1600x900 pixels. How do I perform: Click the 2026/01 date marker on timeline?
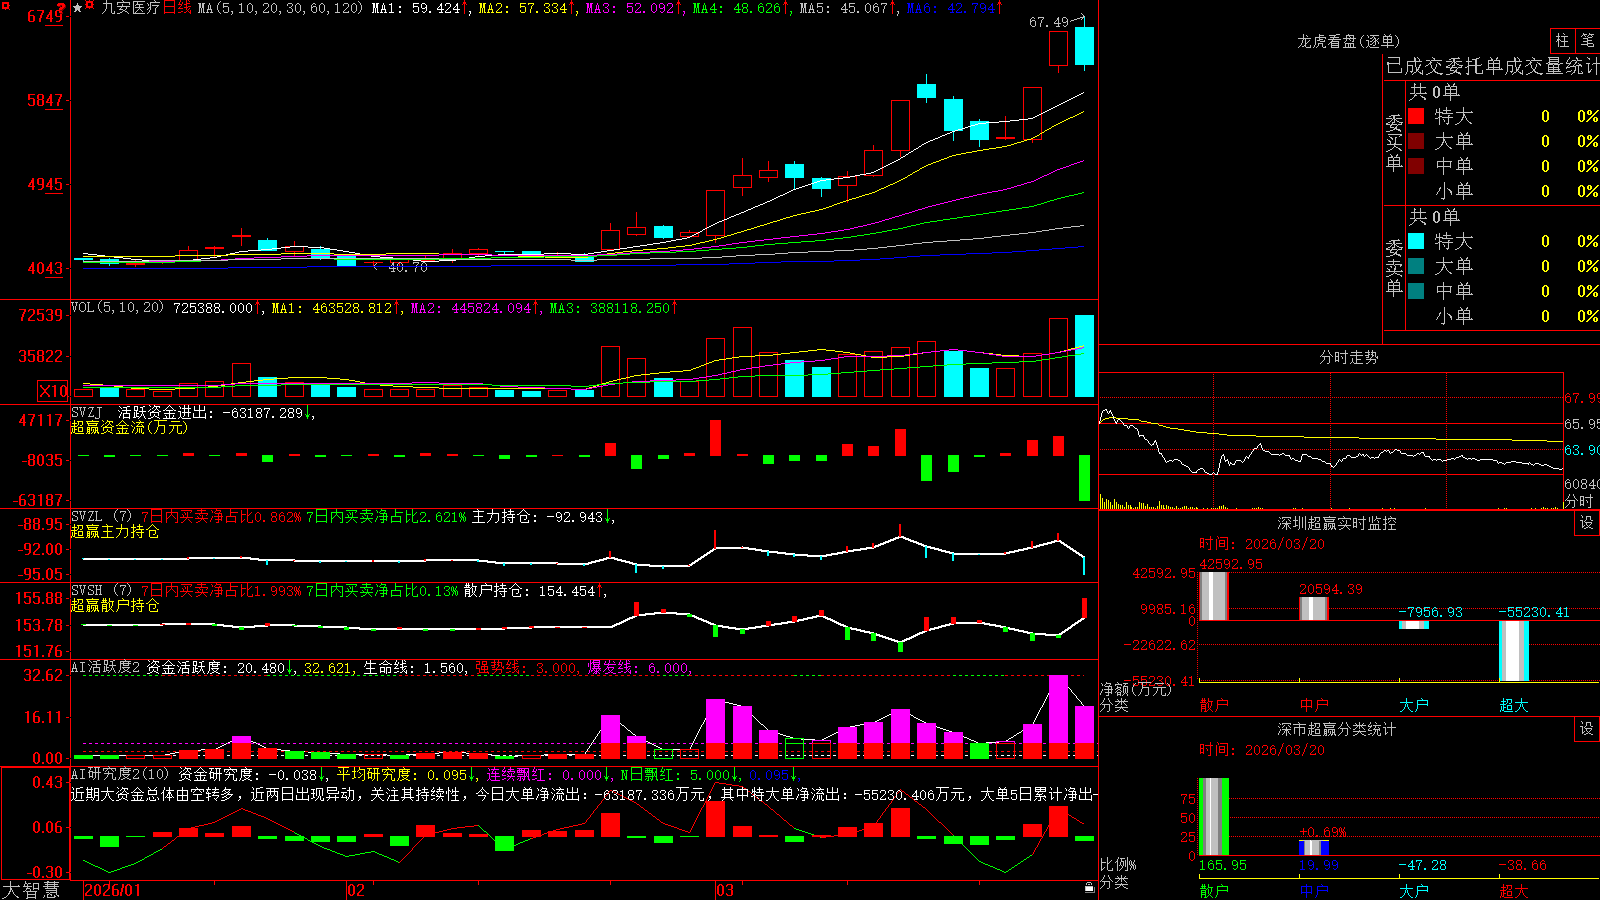(113, 890)
